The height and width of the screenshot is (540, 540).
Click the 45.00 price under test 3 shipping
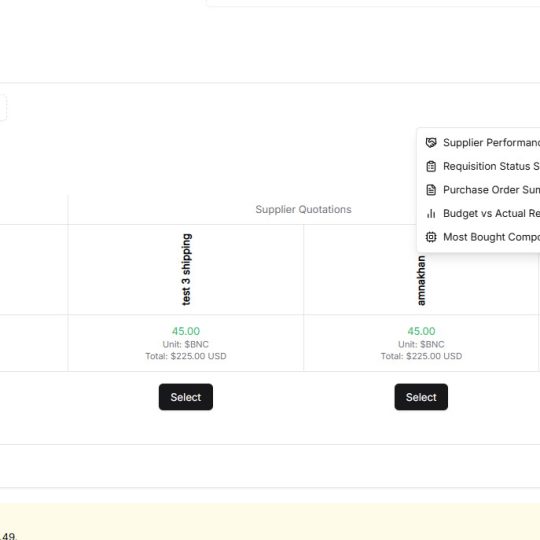coord(186,331)
